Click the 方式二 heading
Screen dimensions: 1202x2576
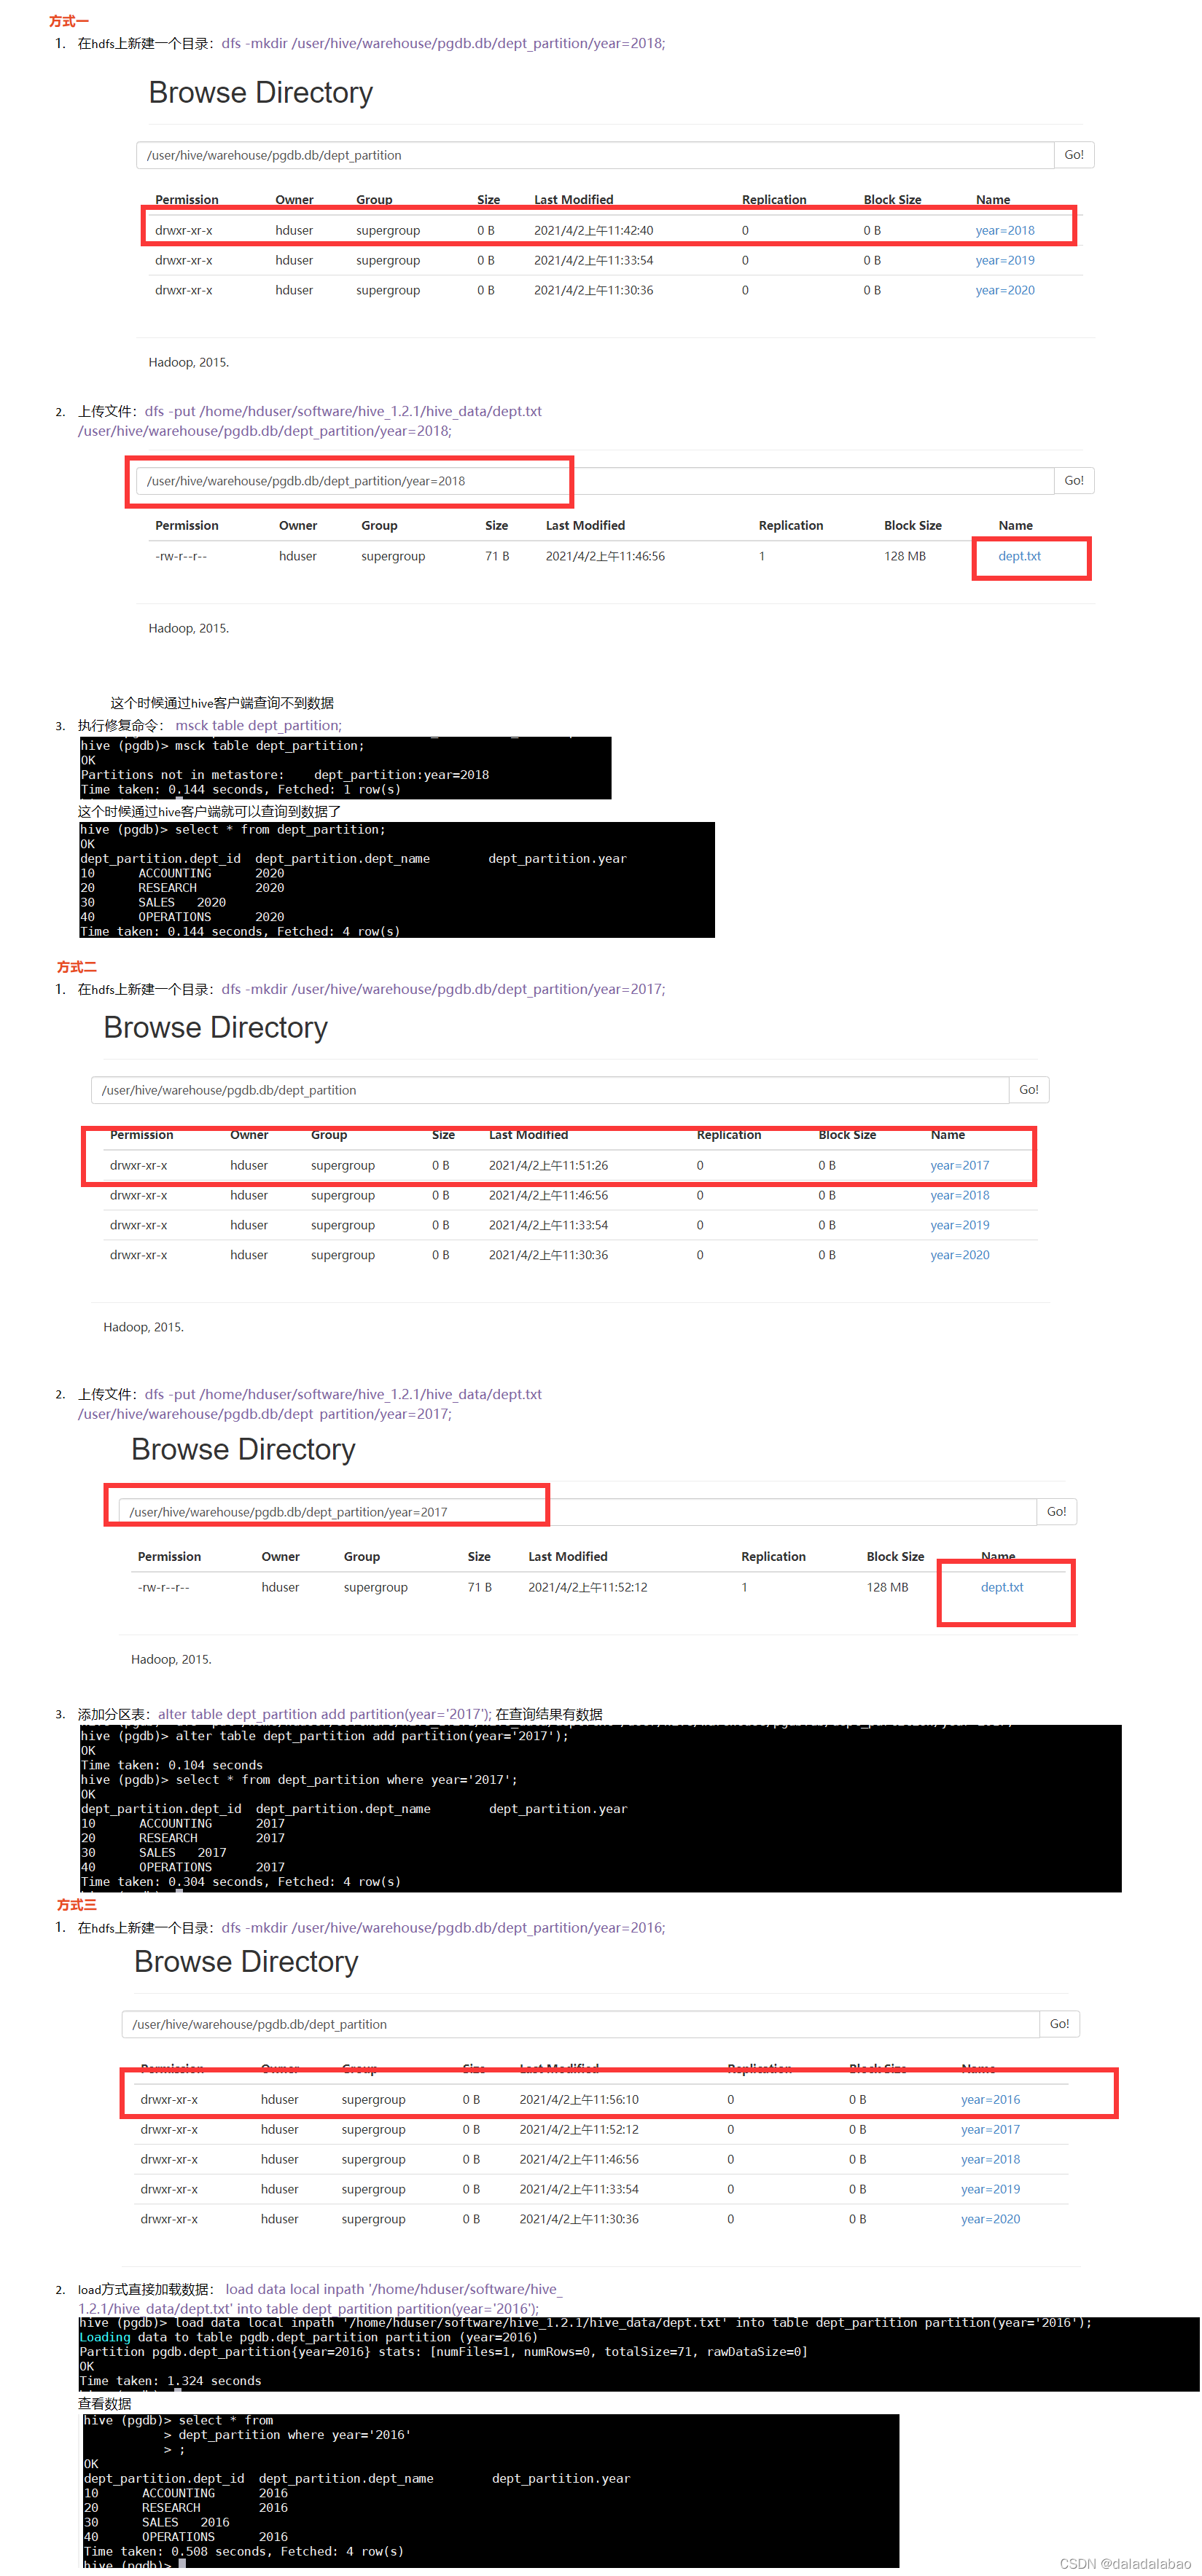click(77, 967)
